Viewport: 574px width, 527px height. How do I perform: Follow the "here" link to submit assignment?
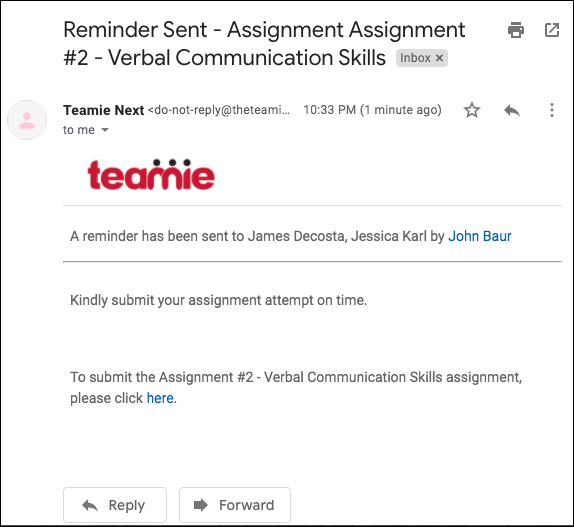click(160, 398)
